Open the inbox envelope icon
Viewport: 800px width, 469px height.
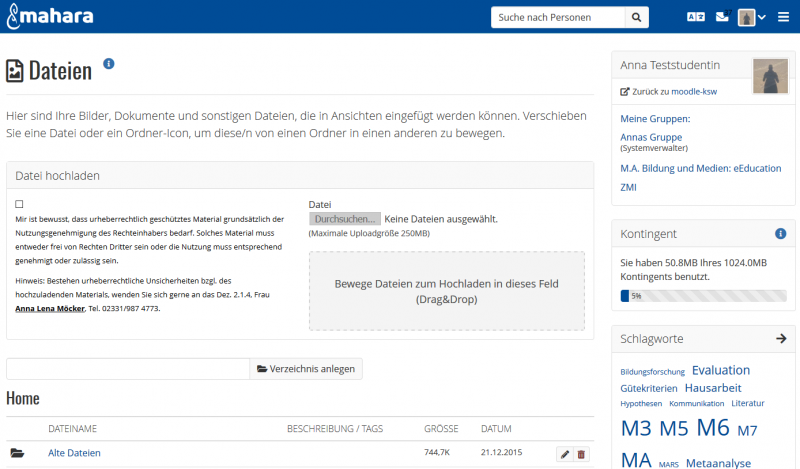(x=722, y=16)
